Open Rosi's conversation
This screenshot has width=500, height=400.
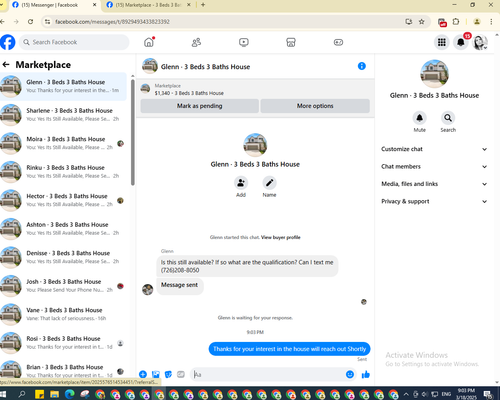click(x=63, y=342)
